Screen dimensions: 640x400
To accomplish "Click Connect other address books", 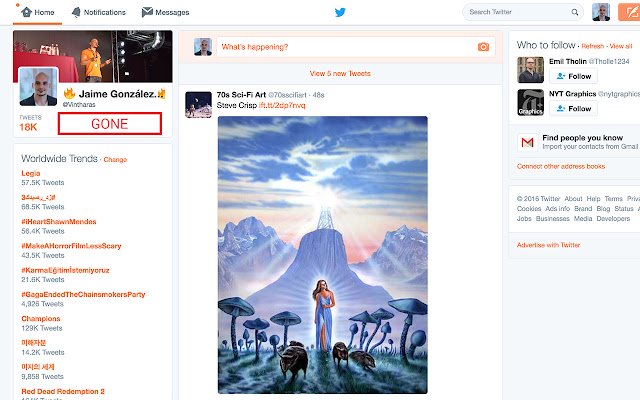I will pos(561,167).
